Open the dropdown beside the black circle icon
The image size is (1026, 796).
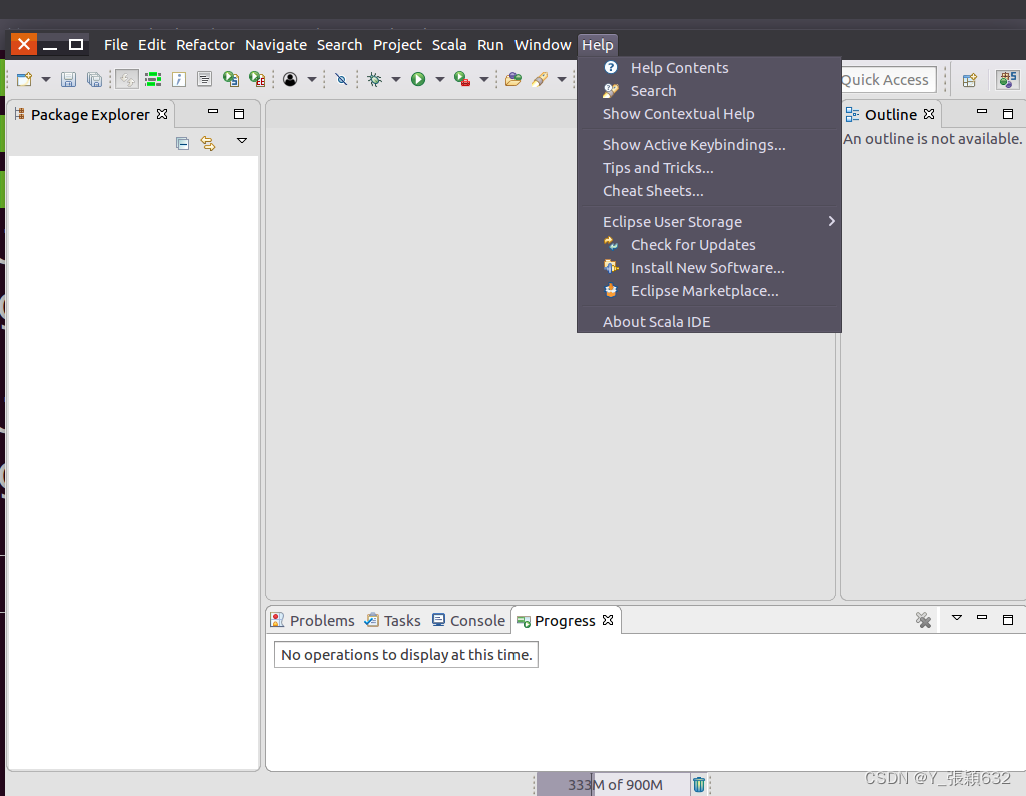tap(312, 79)
